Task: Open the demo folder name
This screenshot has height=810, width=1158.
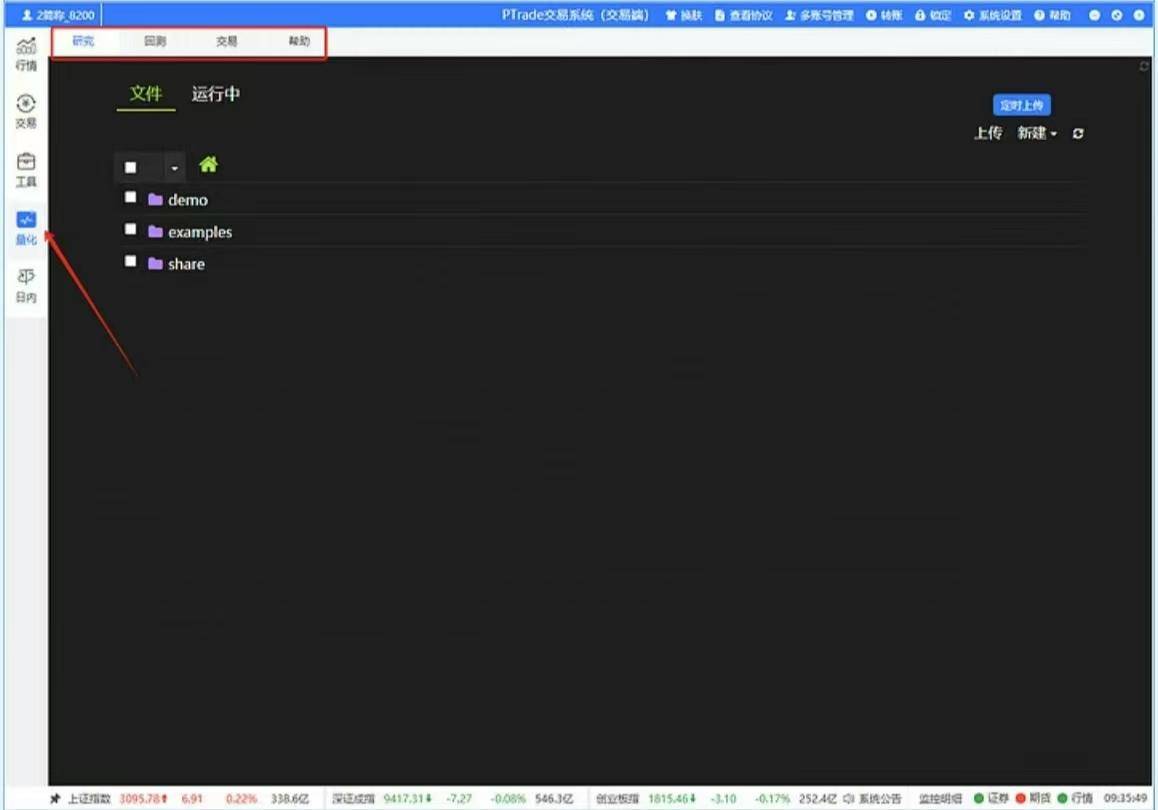Action: point(188,200)
